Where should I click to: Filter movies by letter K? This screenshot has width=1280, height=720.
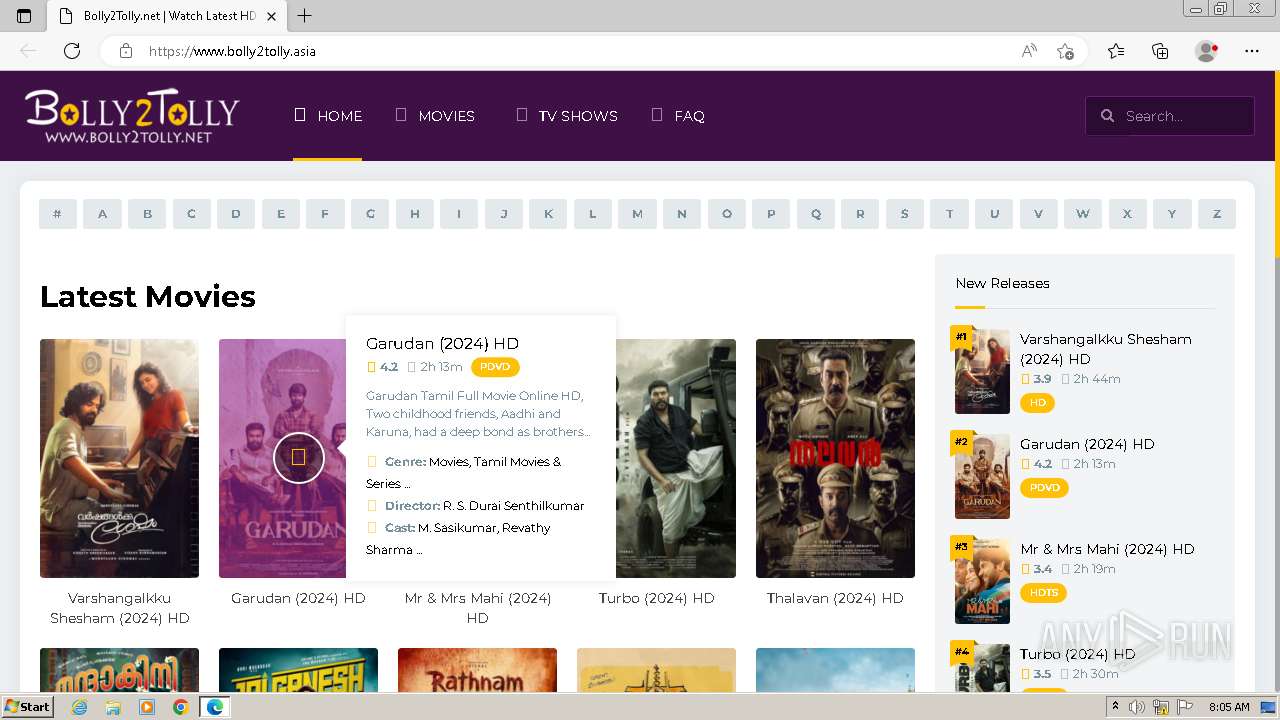[x=548, y=214]
